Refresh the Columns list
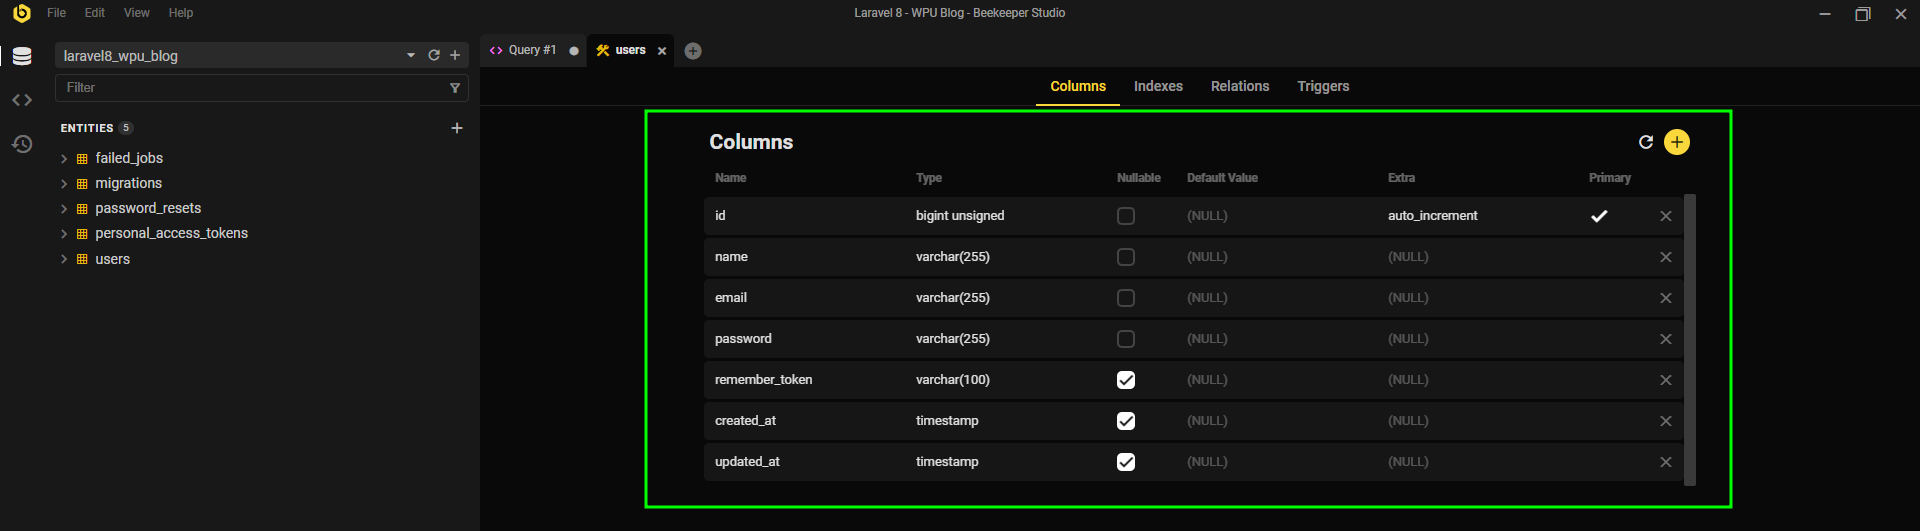Screen dimensions: 1920x531 1646,142
